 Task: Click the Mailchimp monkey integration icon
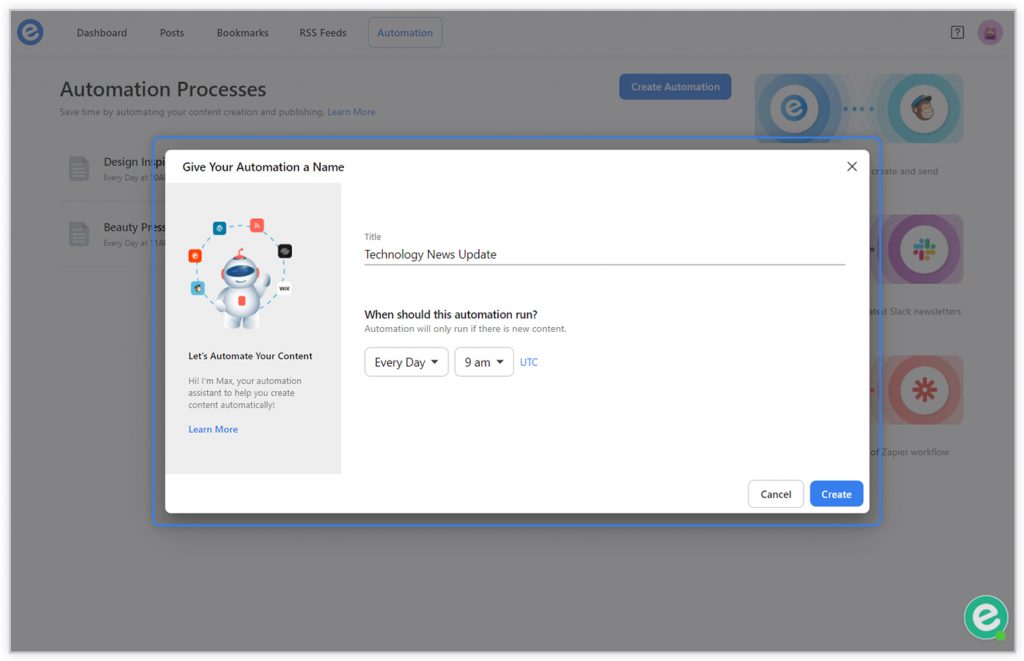click(x=923, y=108)
